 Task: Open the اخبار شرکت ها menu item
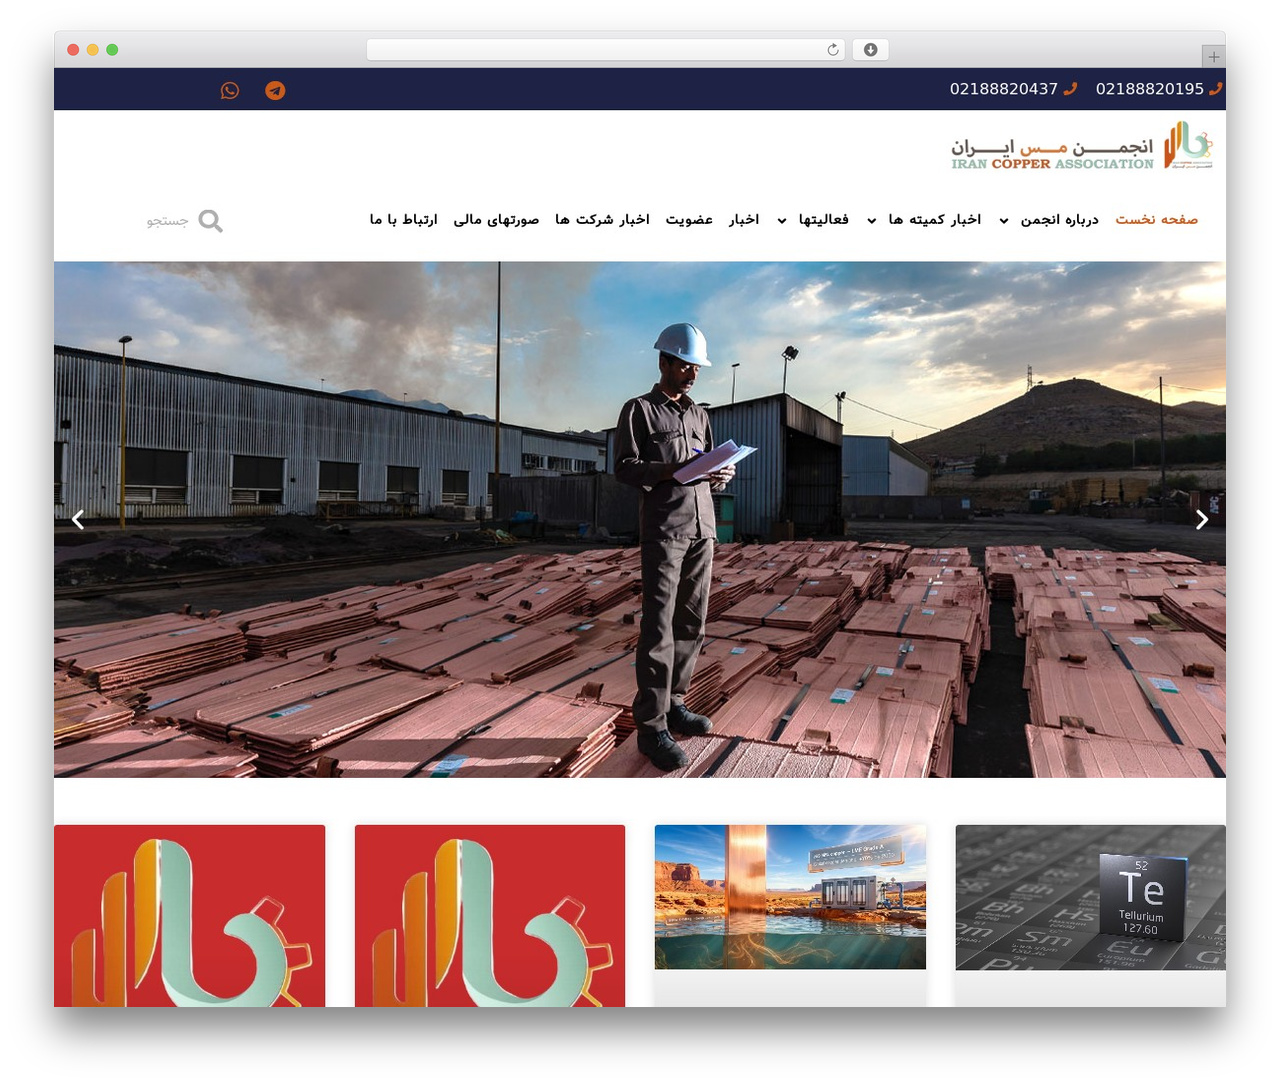pos(602,219)
